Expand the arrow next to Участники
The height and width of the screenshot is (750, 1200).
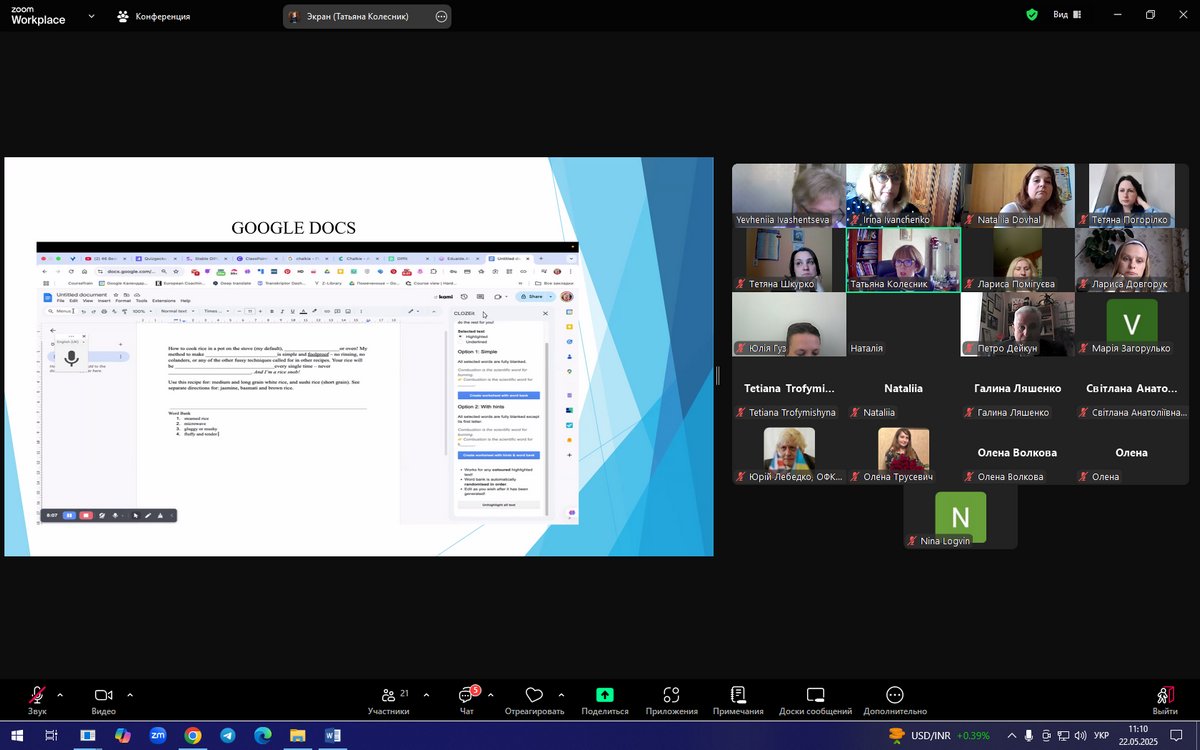pyautogui.click(x=426, y=695)
